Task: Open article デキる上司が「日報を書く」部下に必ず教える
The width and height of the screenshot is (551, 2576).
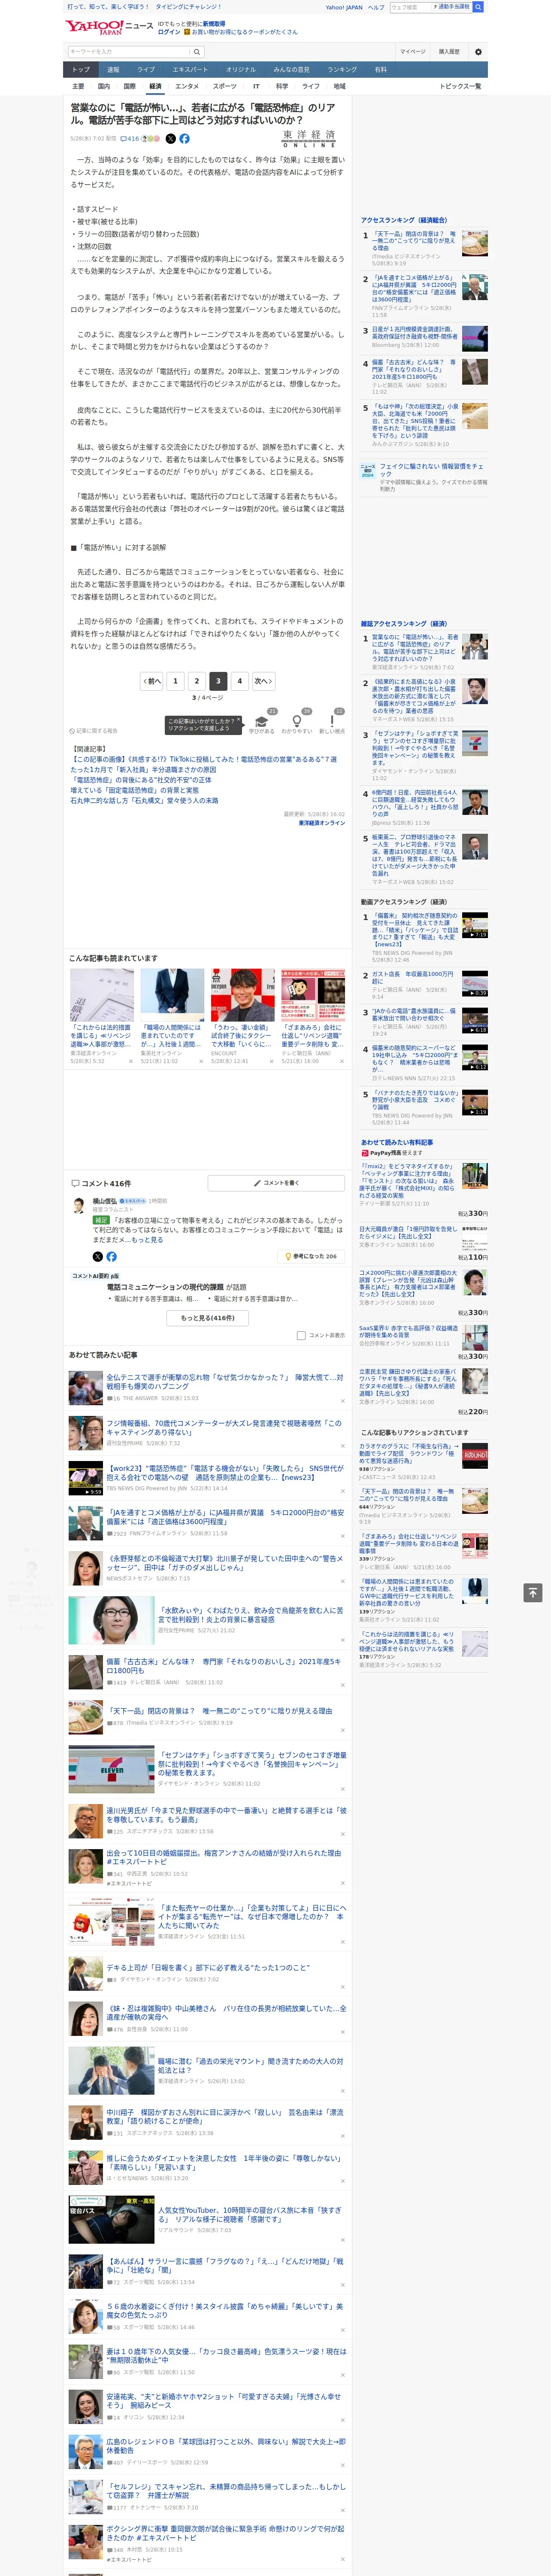Action: [x=208, y=1967]
